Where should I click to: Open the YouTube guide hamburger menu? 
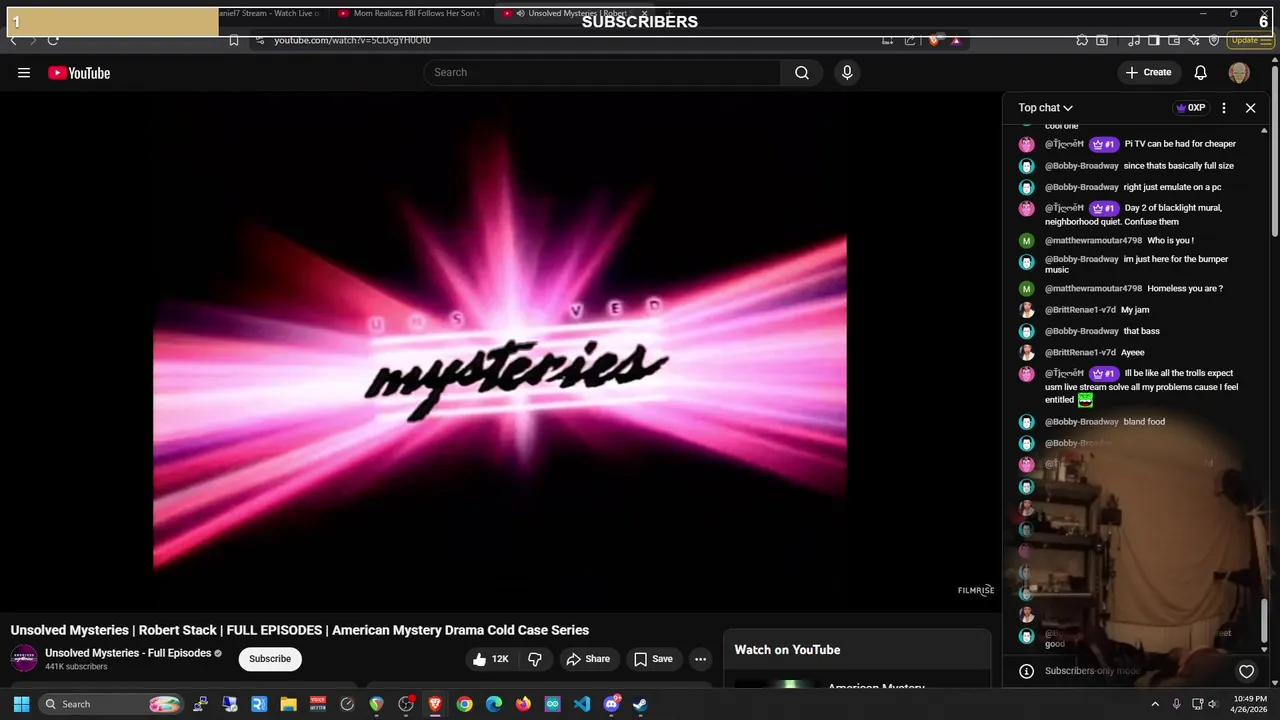[x=24, y=73]
